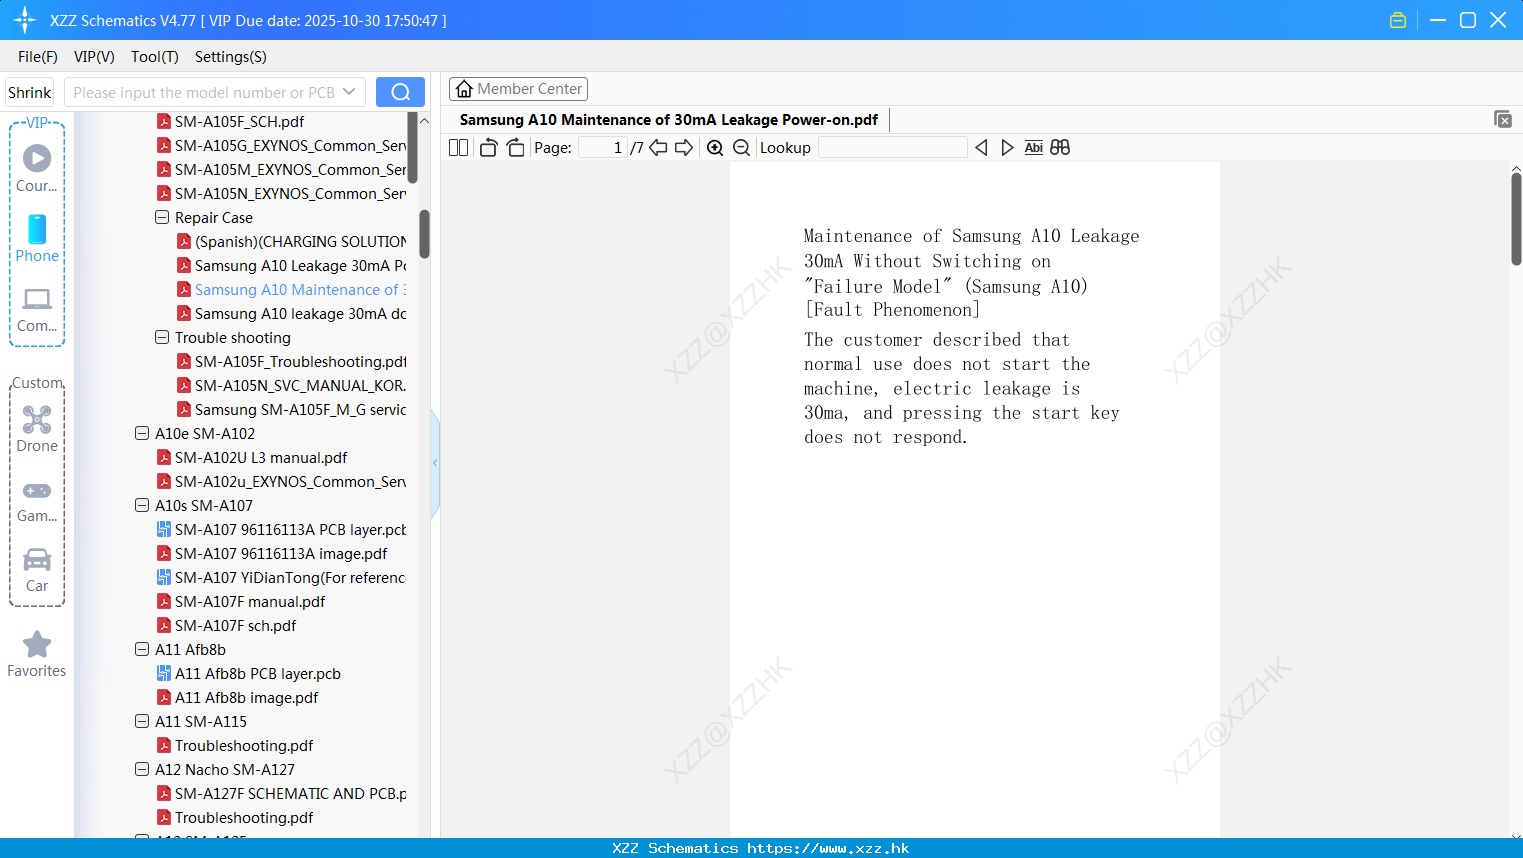Open SM-A107 YiDianTong reference file
Image resolution: width=1523 pixels, height=858 pixels.
pyautogui.click(x=290, y=577)
